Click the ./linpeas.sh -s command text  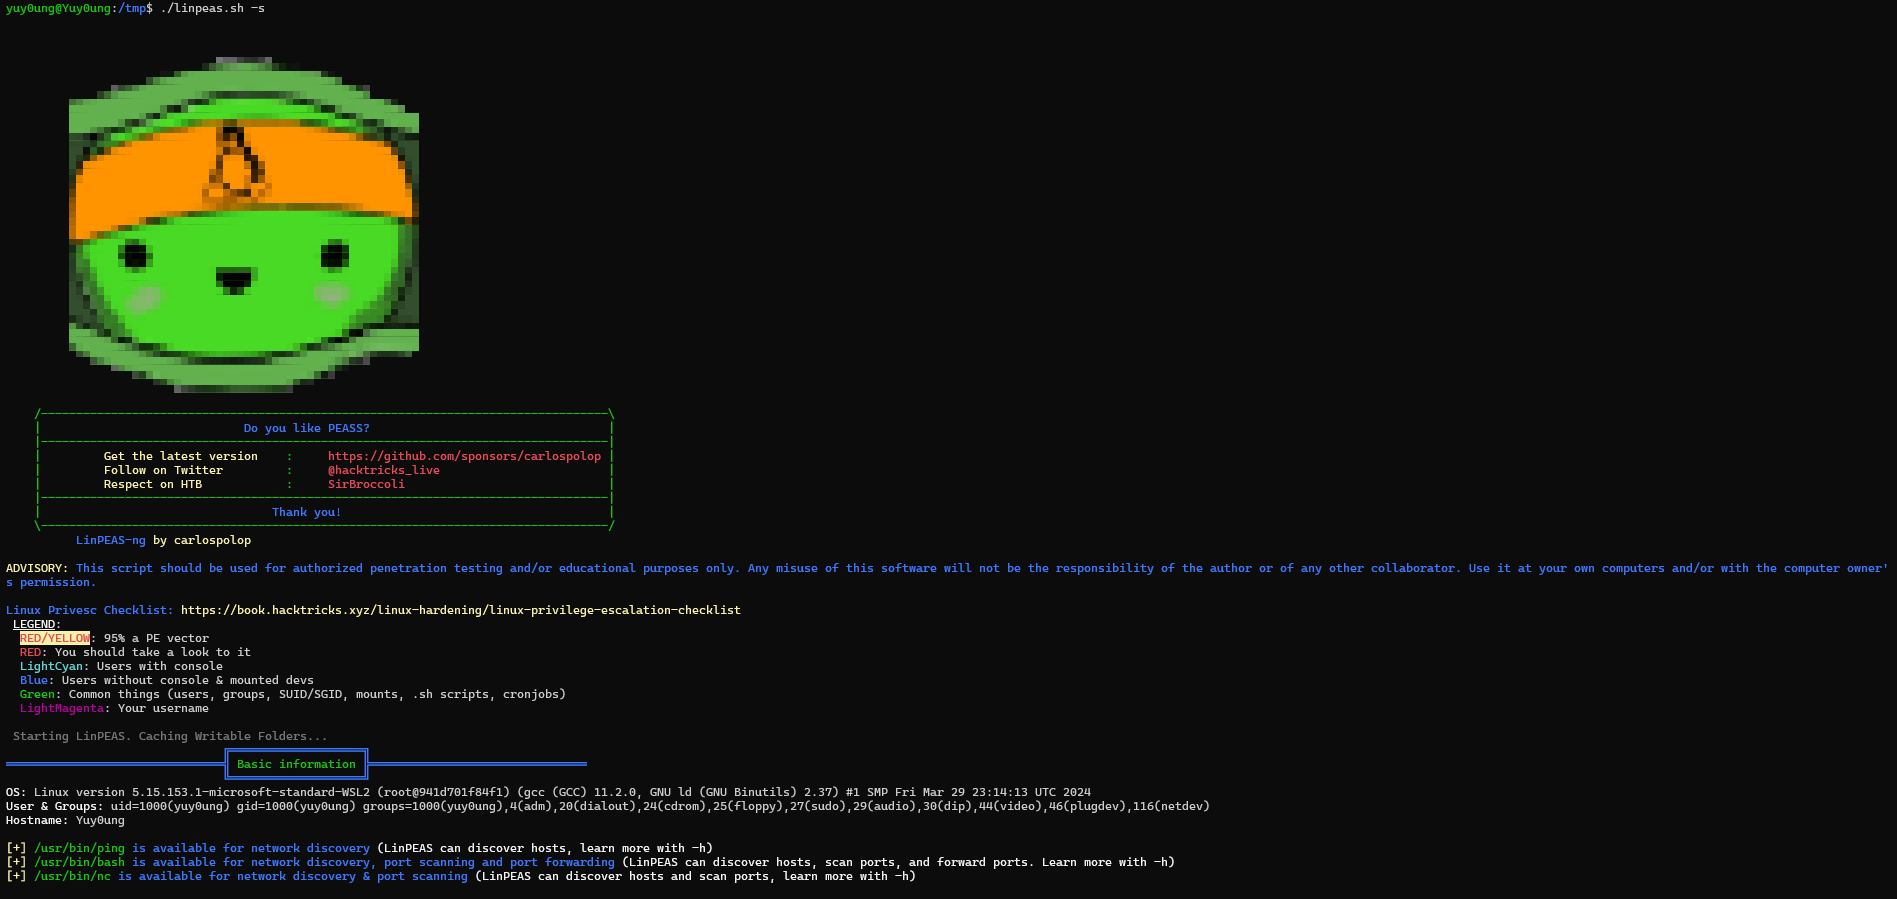[212, 8]
